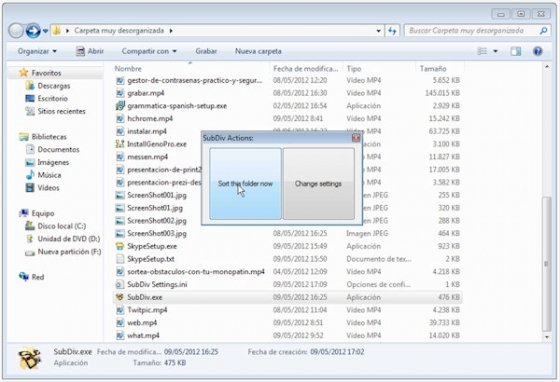Select Equipo in the navigation pane
This screenshot has width=560, height=382.
[x=43, y=213]
